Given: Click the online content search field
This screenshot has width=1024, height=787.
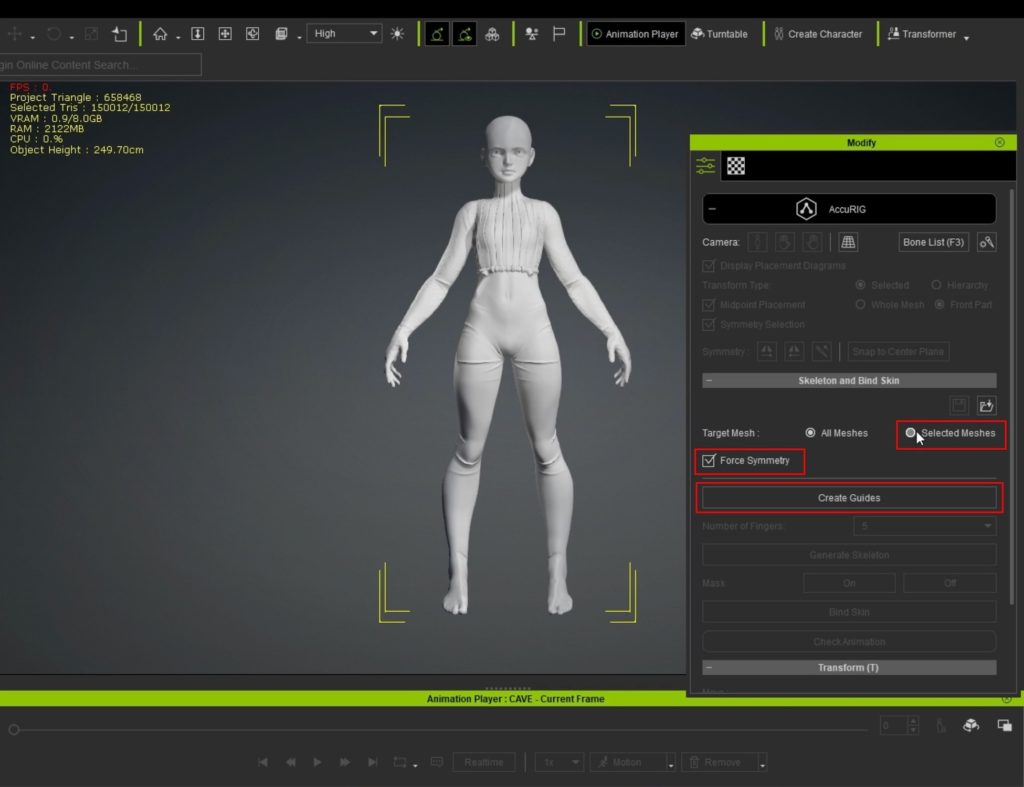Looking at the screenshot, I should pyautogui.click(x=100, y=65).
